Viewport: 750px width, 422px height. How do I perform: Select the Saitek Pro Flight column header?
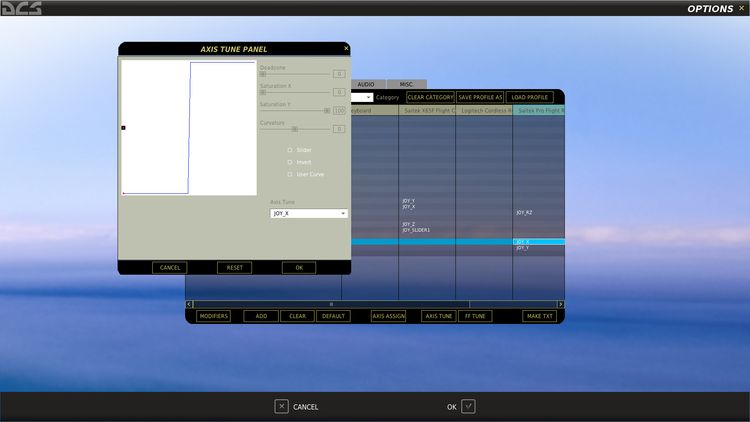coord(539,111)
